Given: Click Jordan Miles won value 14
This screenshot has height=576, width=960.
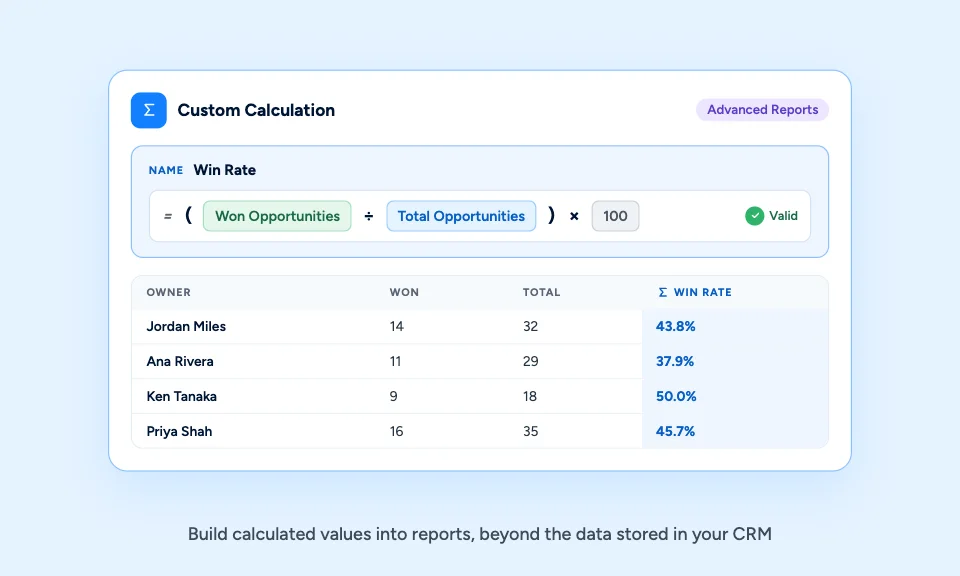Looking at the screenshot, I should pyautogui.click(x=397, y=326).
